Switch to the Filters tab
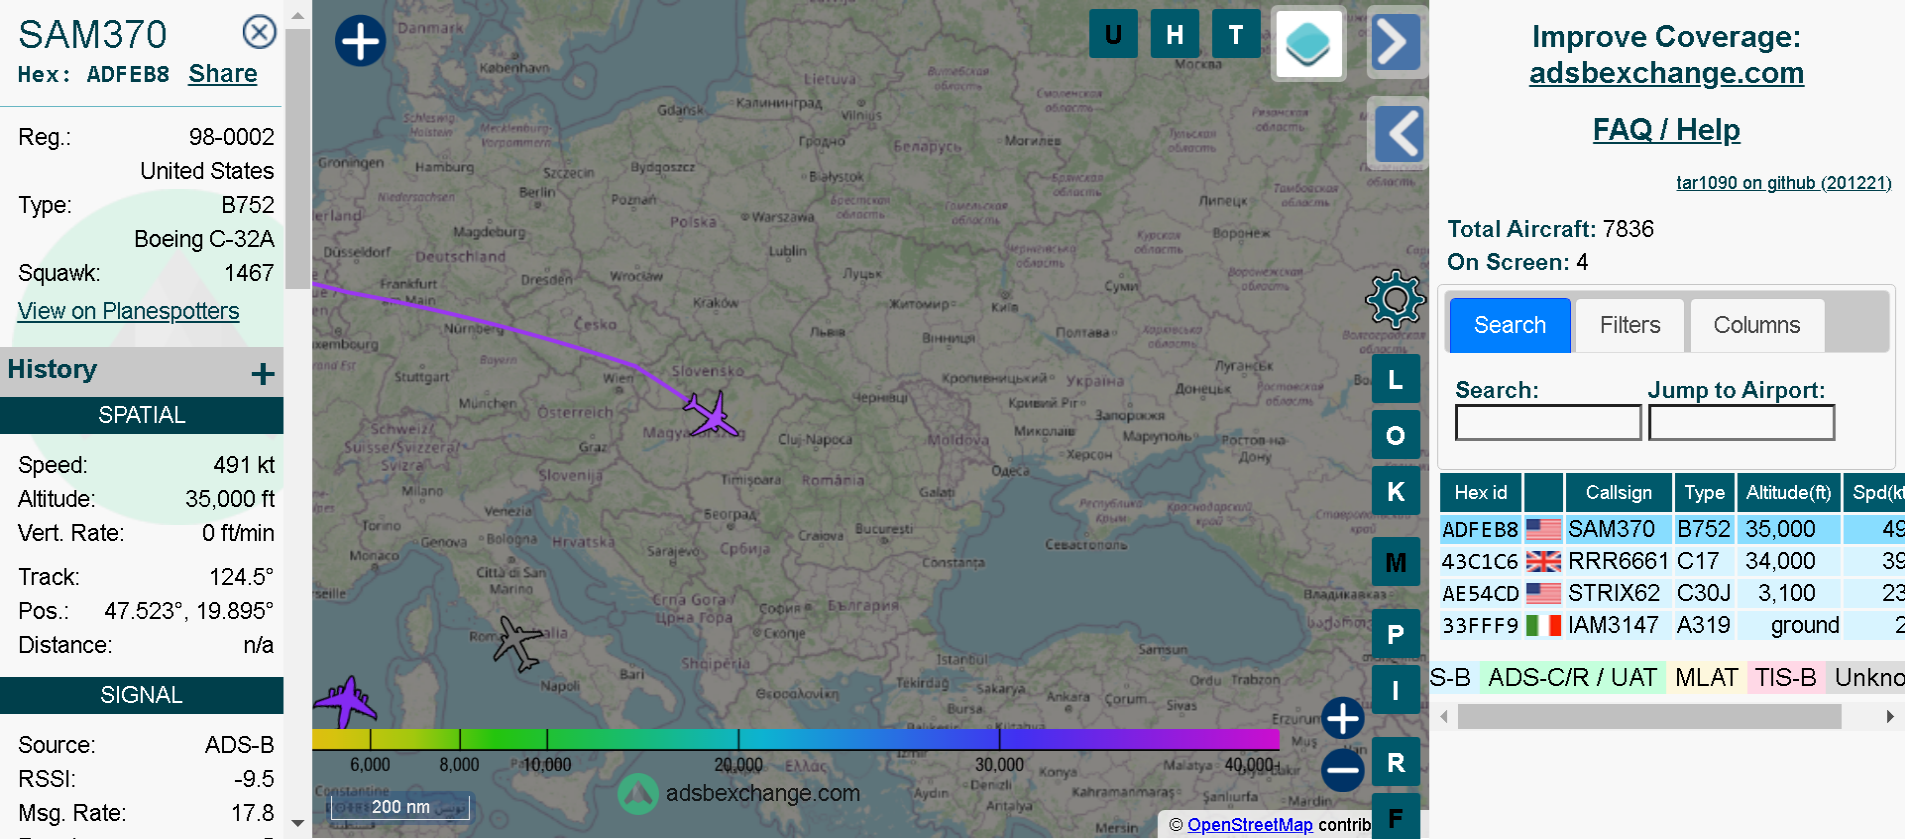This screenshot has width=1905, height=839. [1630, 325]
